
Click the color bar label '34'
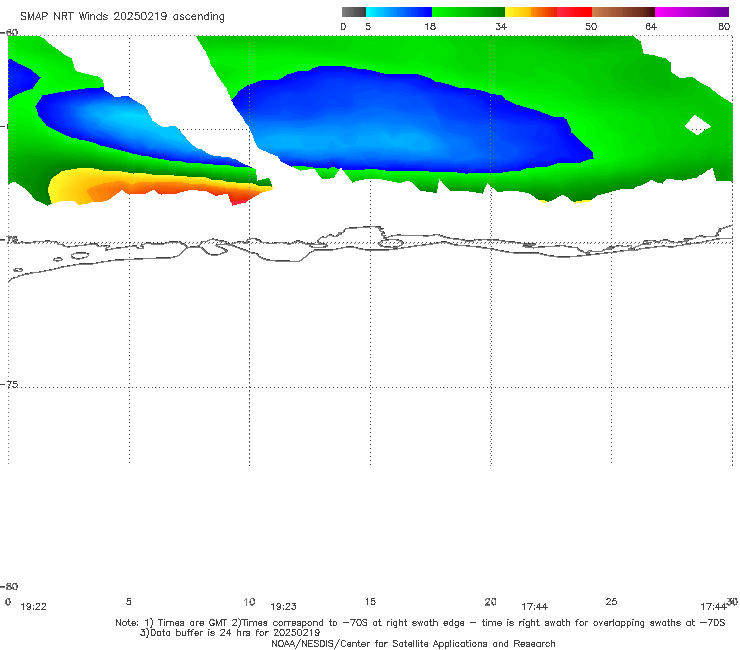(x=501, y=27)
